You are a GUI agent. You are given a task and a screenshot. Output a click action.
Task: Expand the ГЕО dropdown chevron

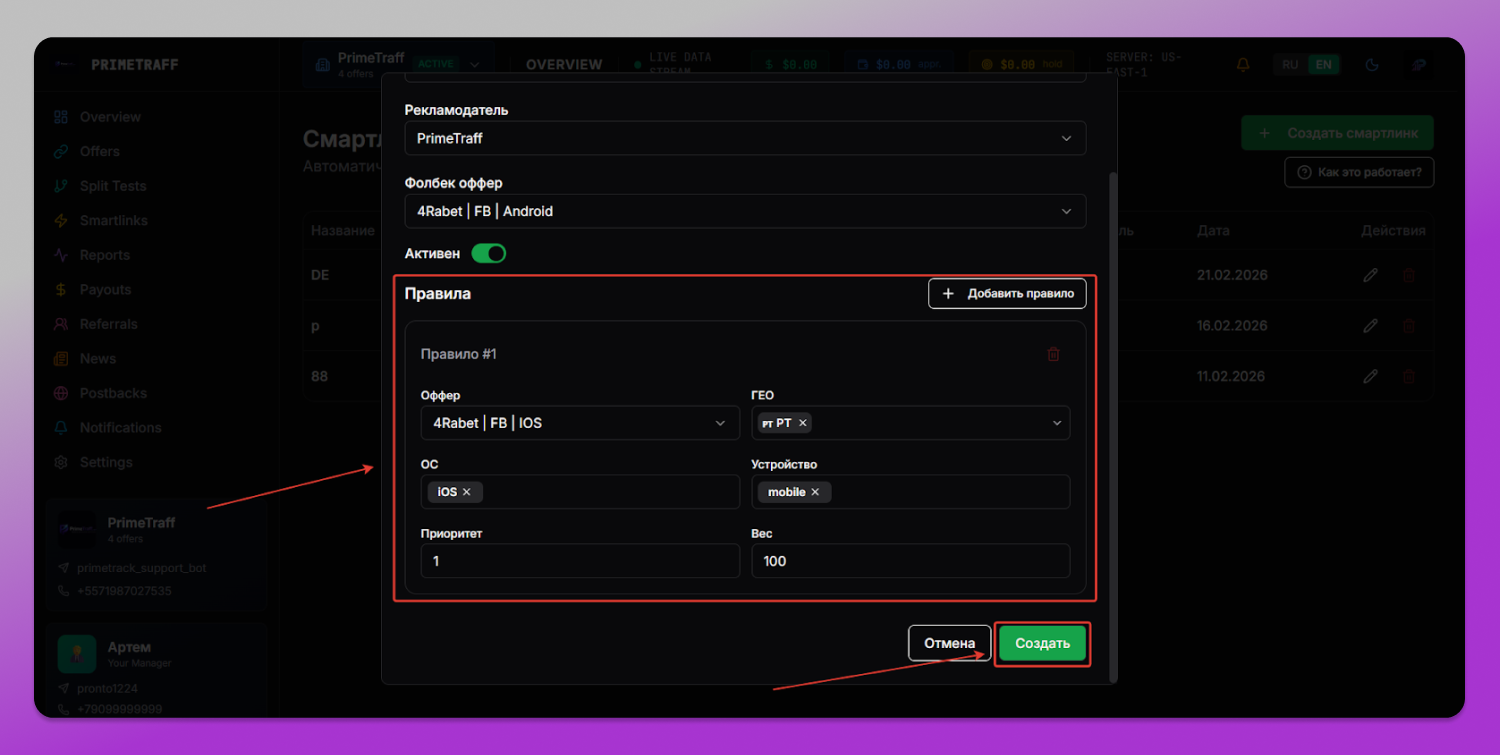(x=1057, y=423)
